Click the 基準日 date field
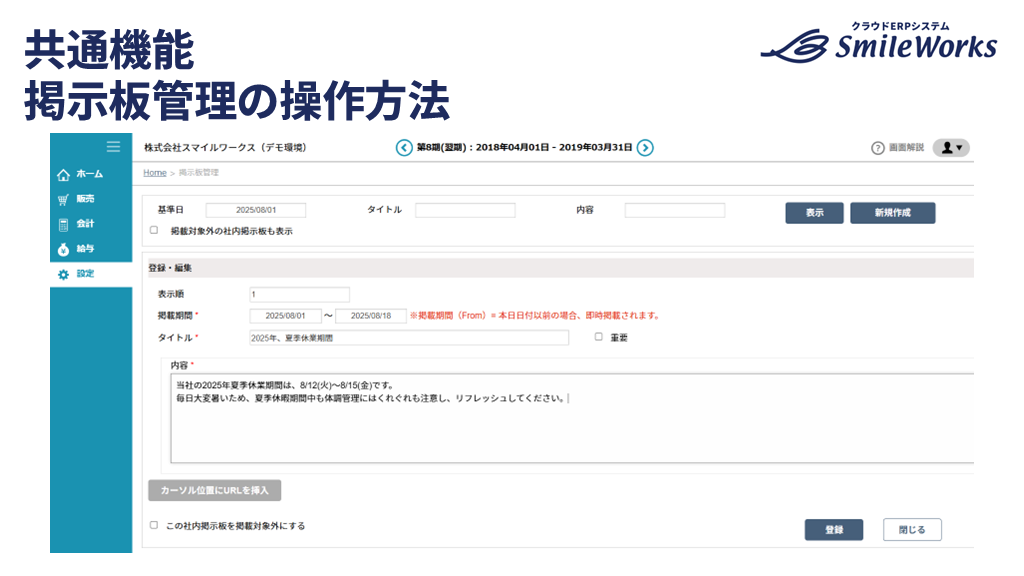 [x=256, y=210]
